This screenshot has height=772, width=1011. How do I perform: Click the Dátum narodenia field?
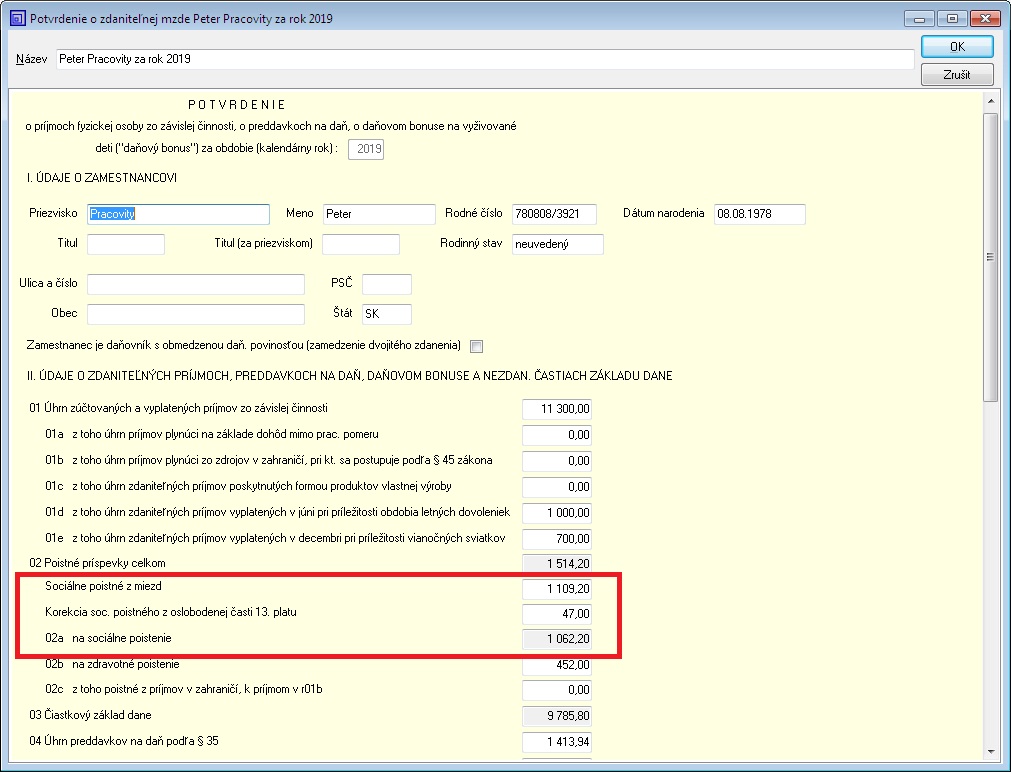pos(760,214)
